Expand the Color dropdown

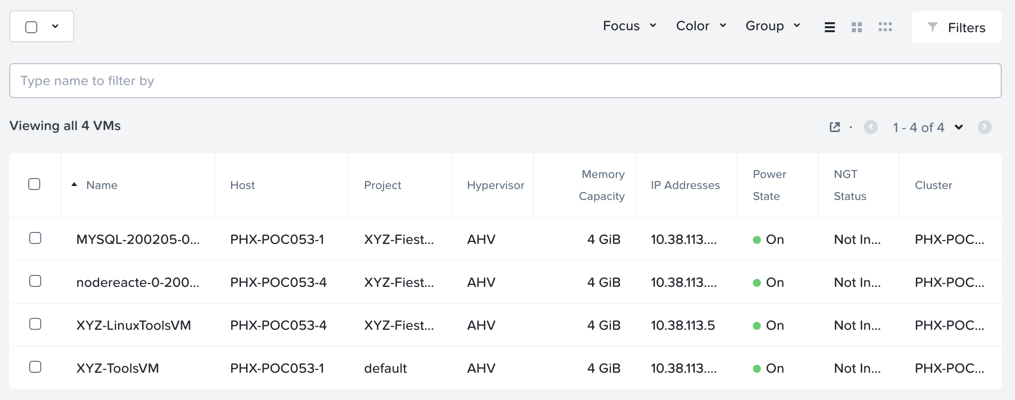pyautogui.click(x=701, y=26)
